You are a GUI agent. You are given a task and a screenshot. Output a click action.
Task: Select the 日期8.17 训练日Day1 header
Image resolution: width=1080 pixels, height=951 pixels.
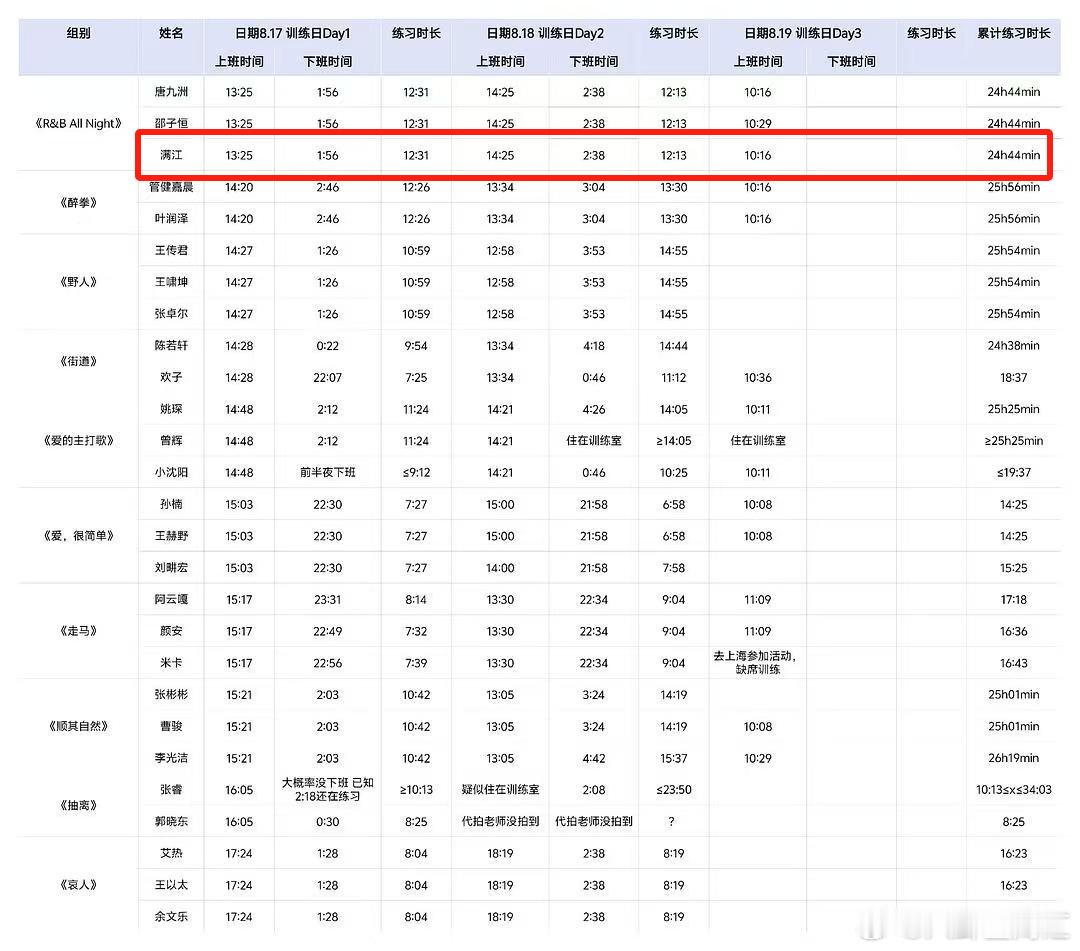pos(293,33)
